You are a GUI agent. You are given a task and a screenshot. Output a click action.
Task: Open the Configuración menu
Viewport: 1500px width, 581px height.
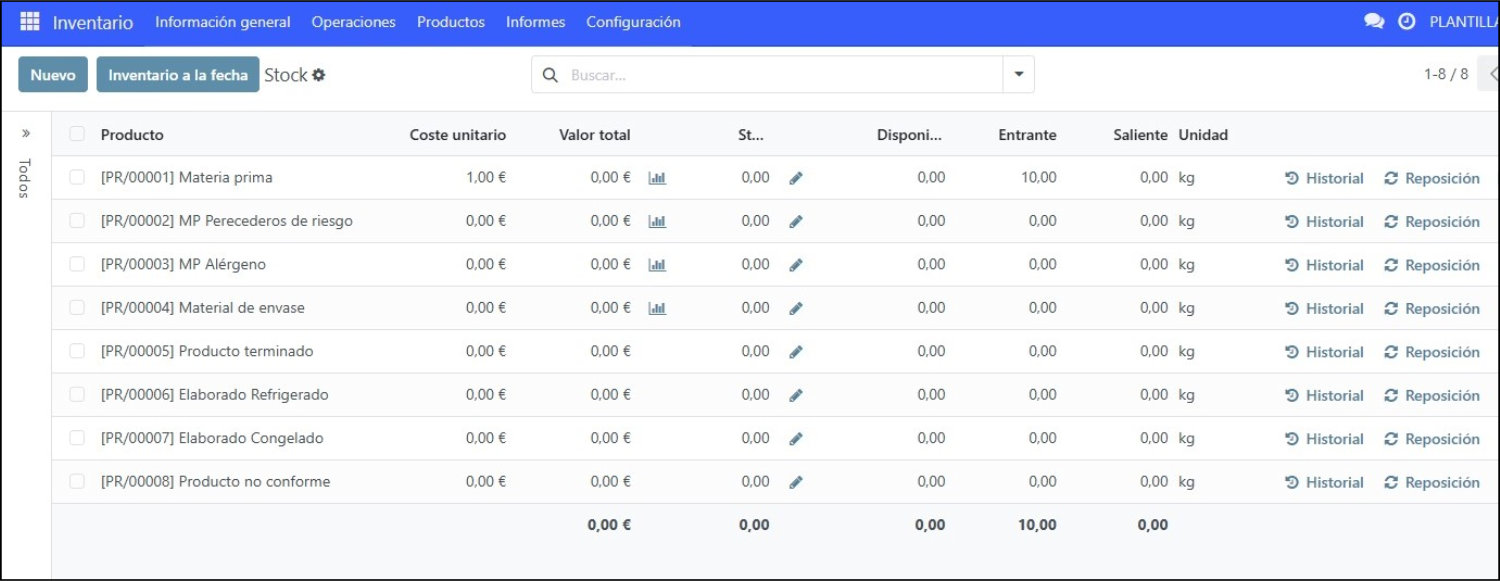pos(633,22)
